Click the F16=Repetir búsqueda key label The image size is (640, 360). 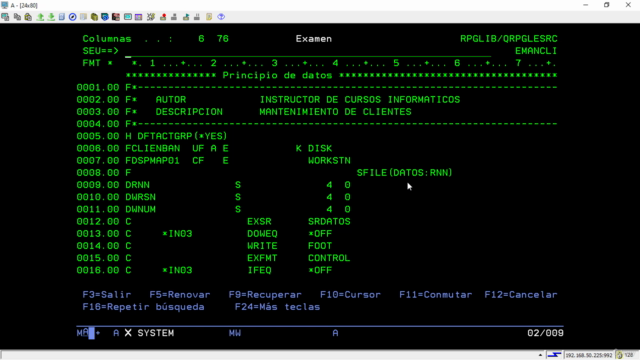pos(143,307)
